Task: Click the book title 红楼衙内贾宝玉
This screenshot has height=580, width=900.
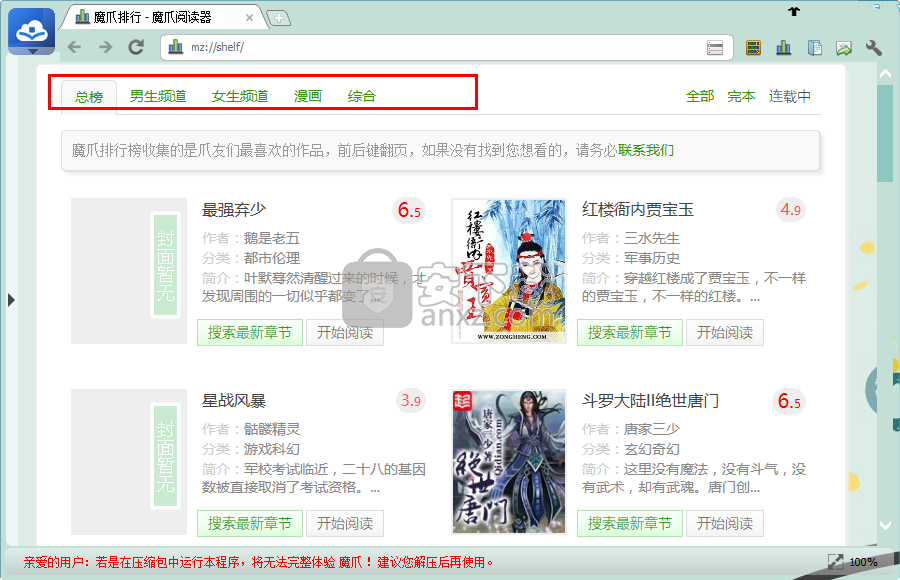Action: pos(638,210)
